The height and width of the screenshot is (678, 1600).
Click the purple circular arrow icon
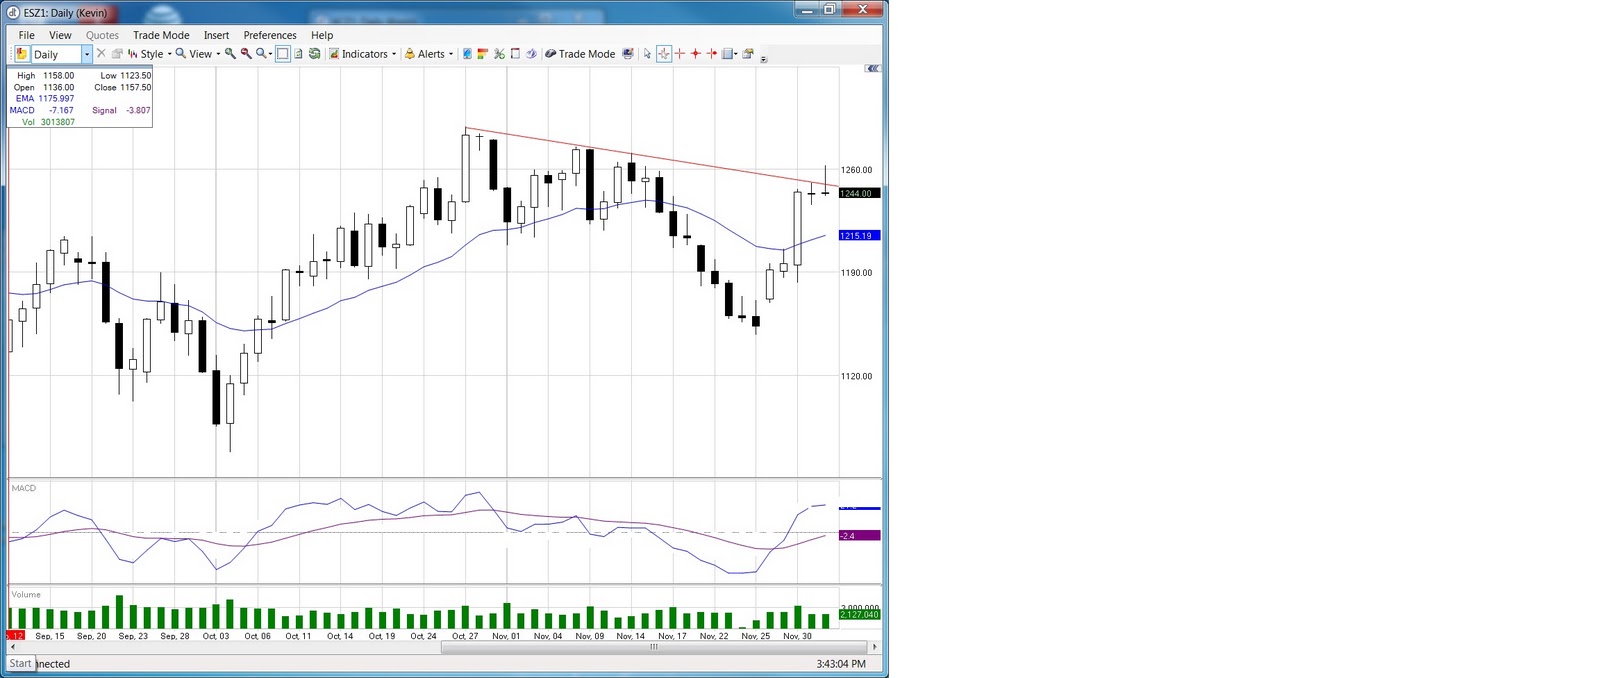pos(531,54)
